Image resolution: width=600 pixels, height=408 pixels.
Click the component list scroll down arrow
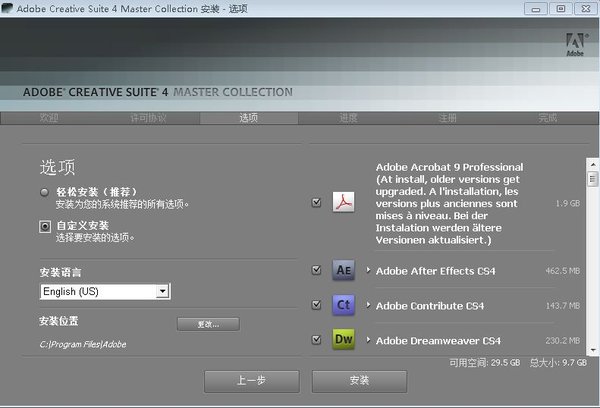tap(593, 350)
